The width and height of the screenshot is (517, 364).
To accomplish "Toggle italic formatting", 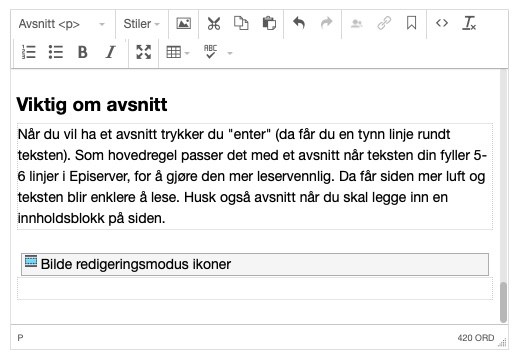I will coord(110,52).
